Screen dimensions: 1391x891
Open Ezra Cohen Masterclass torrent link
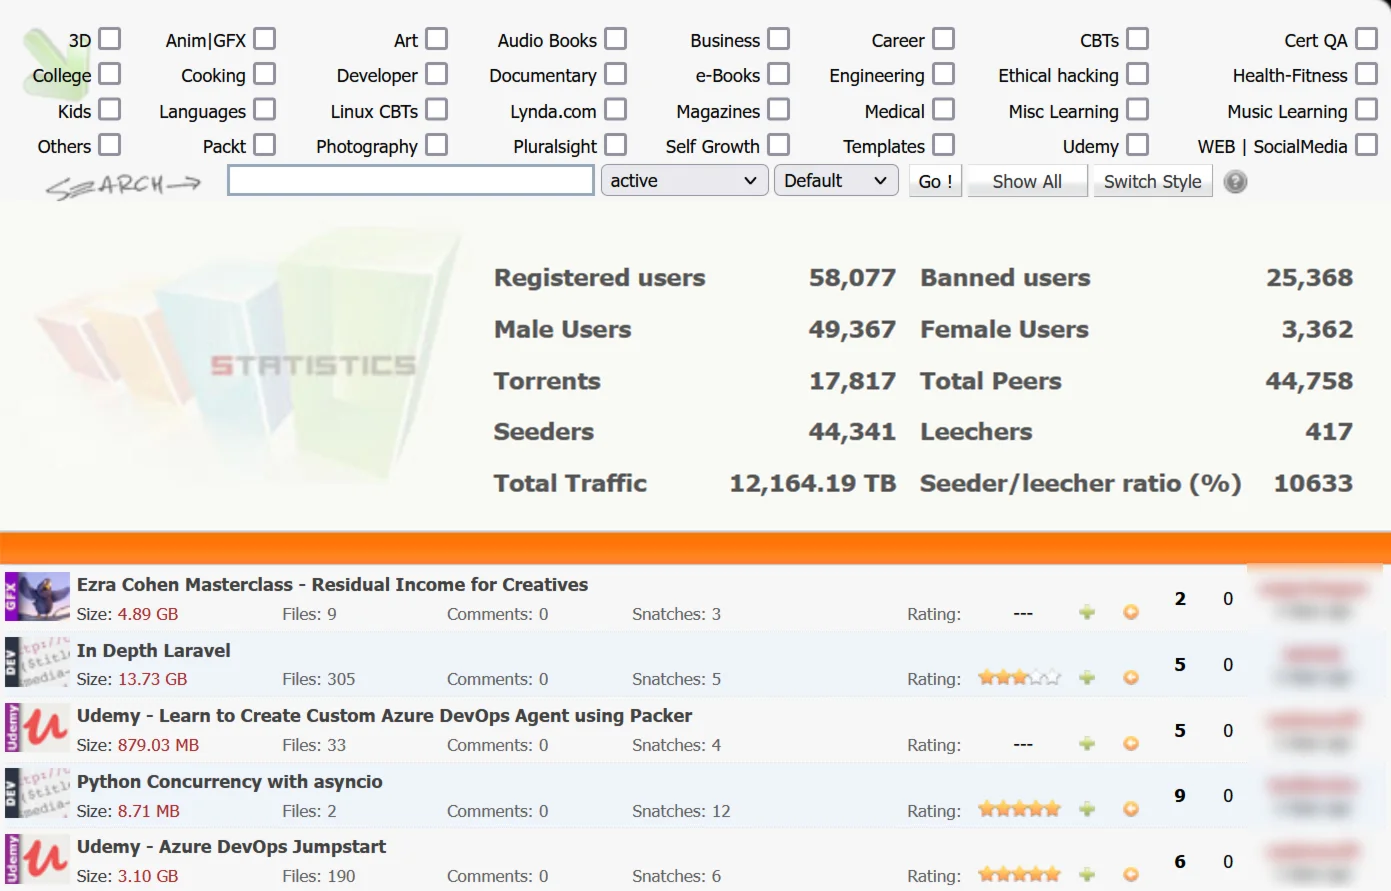(x=332, y=585)
